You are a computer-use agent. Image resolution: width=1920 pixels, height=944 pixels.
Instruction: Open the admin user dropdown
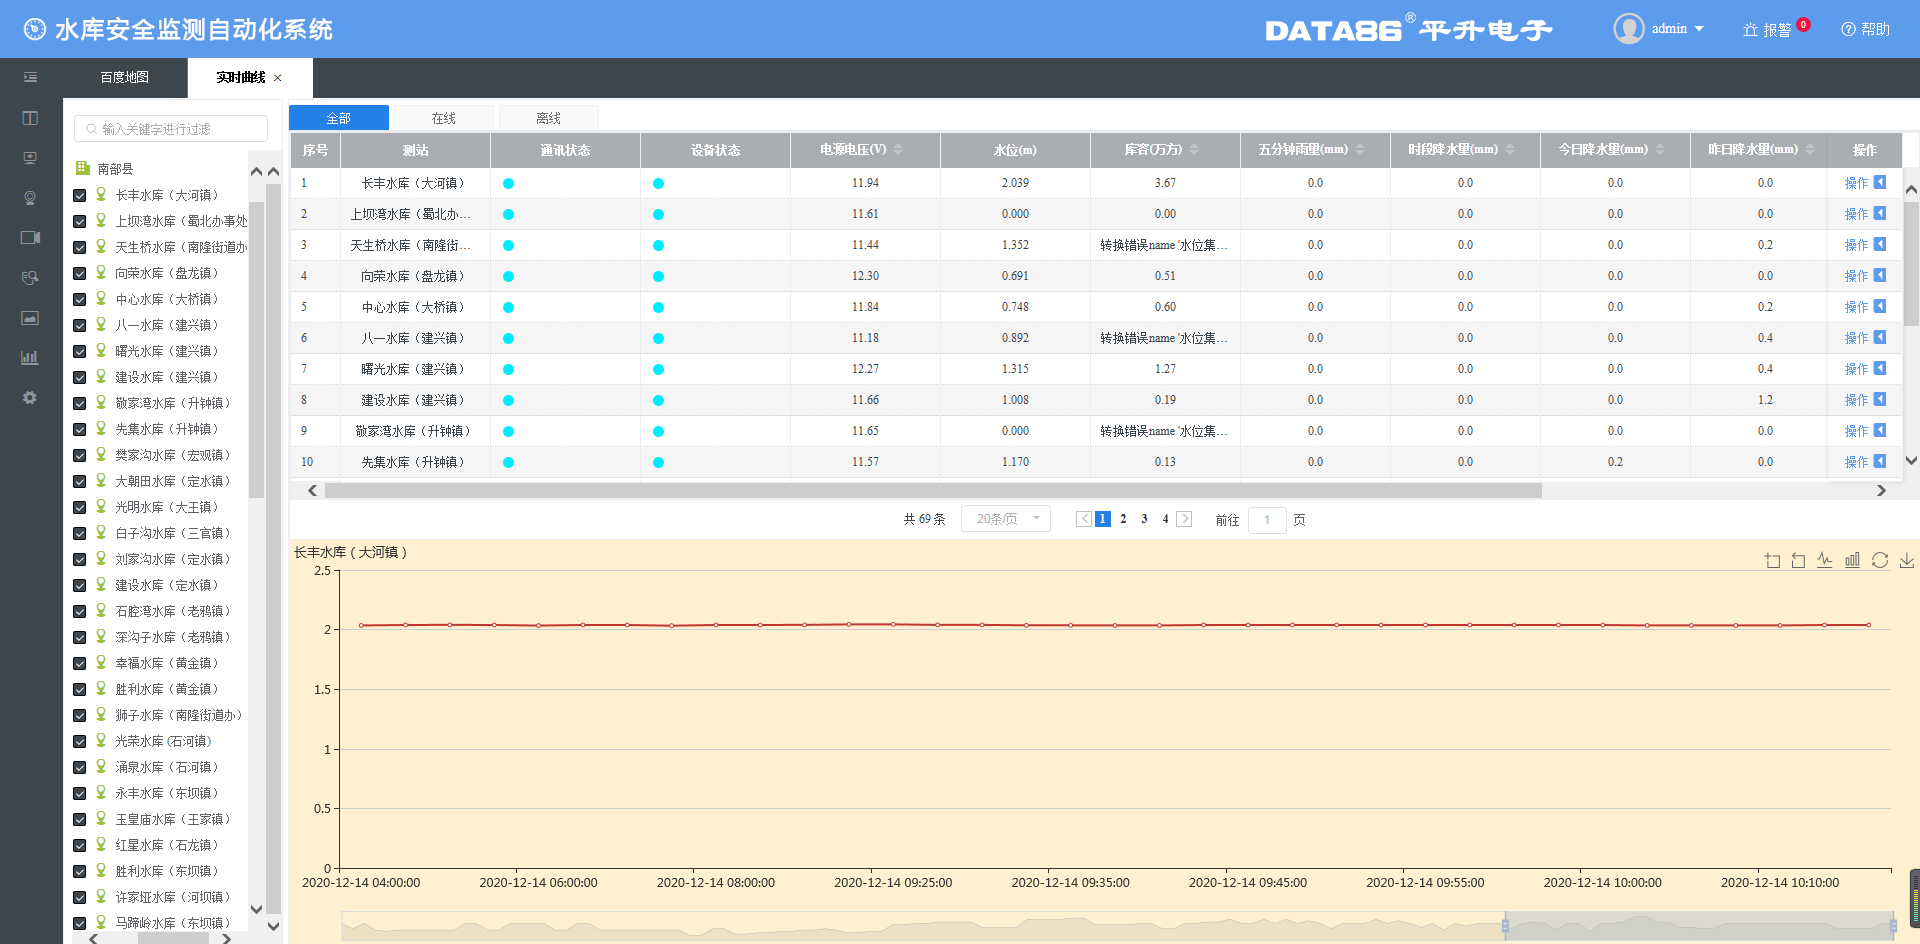tap(1660, 29)
